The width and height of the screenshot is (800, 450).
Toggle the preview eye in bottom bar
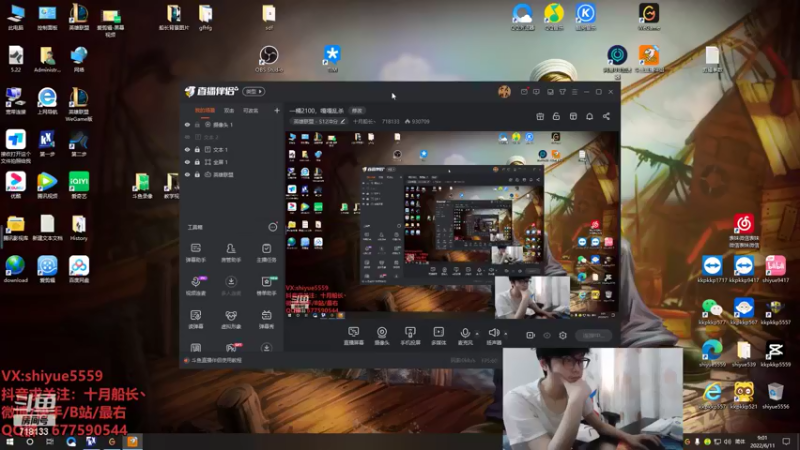coord(547,335)
